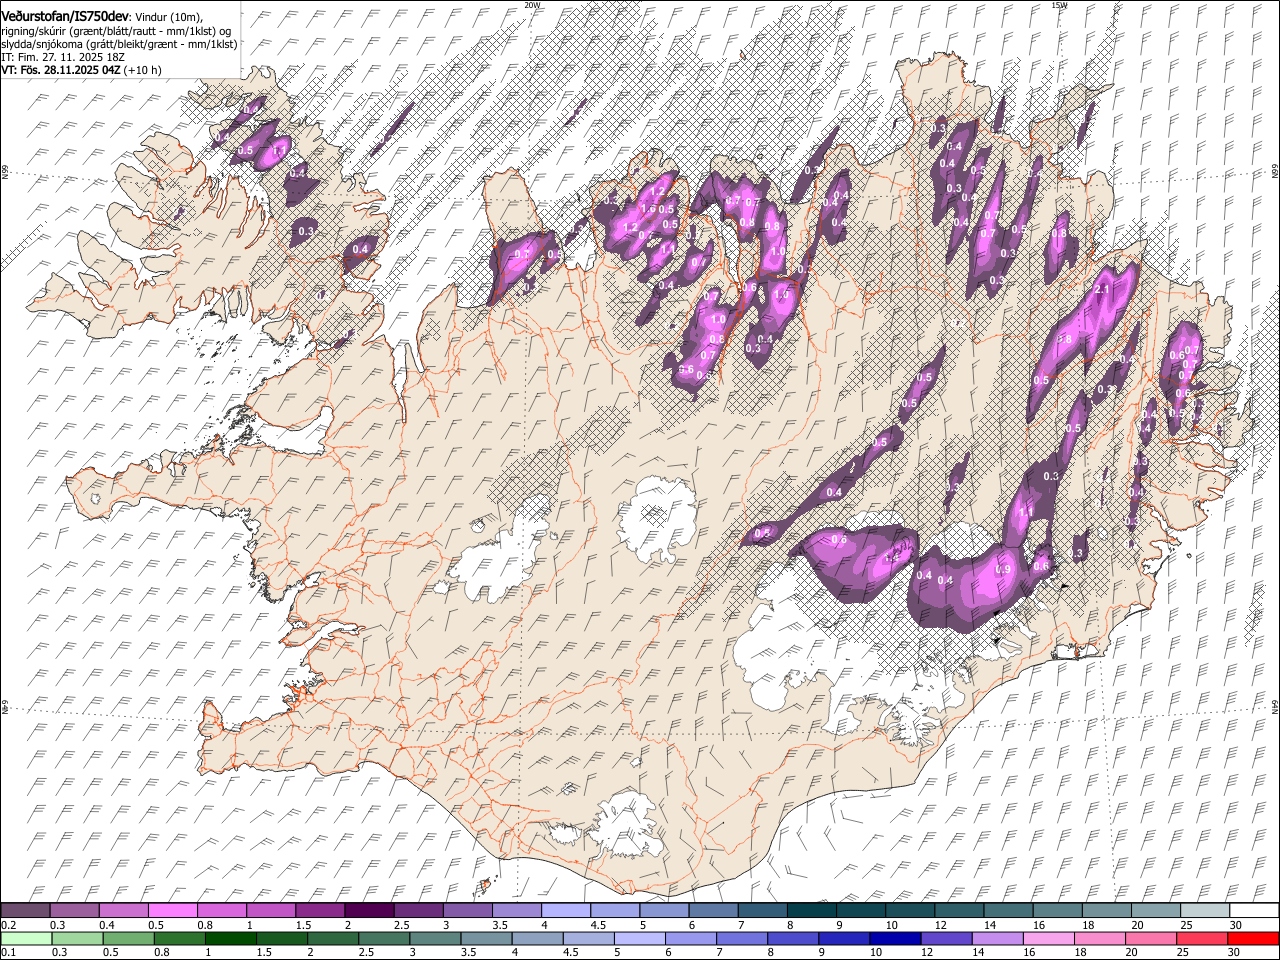The height and width of the screenshot is (960, 1280).
Task: Click the slate blue 6 snow legend swatch
Action: pyautogui.click(x=713, y=911)
